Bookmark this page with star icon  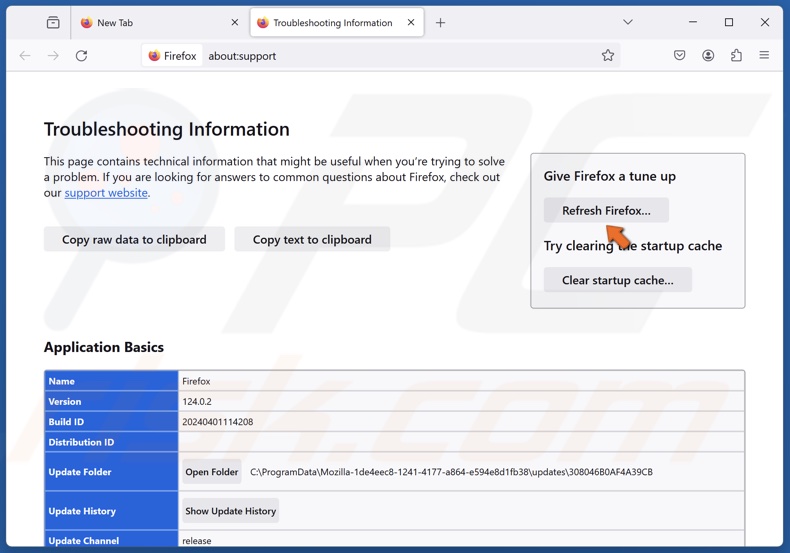tap(608, 56)
